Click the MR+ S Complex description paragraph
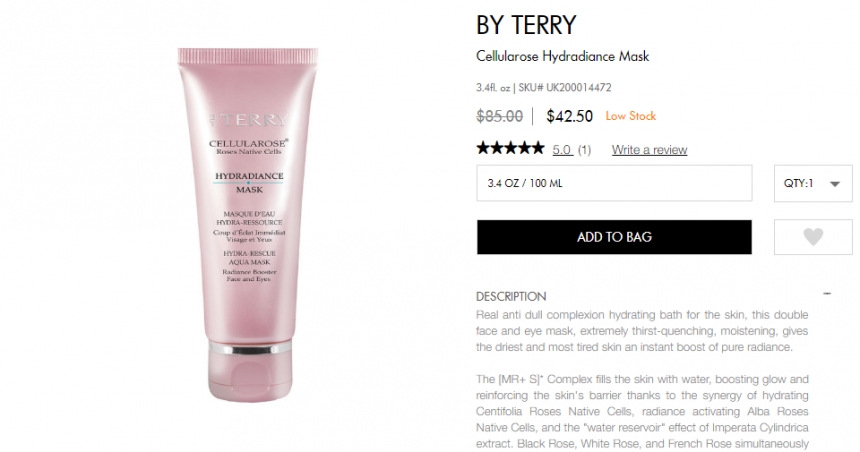This screenshot has width=860, height=452. (x=642, y=411)
